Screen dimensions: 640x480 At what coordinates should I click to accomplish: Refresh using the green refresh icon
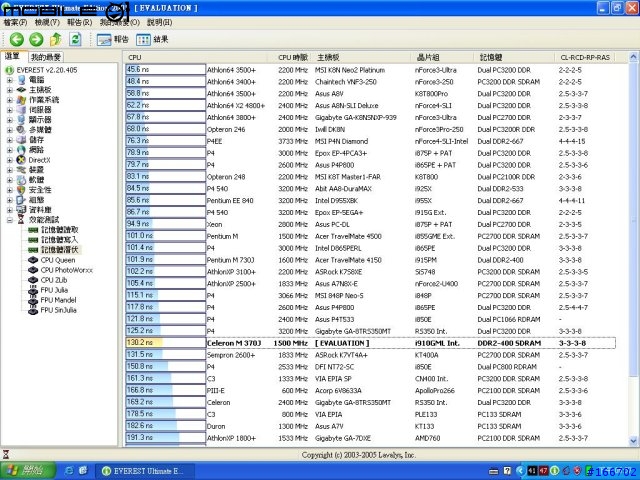coord(75,40)
